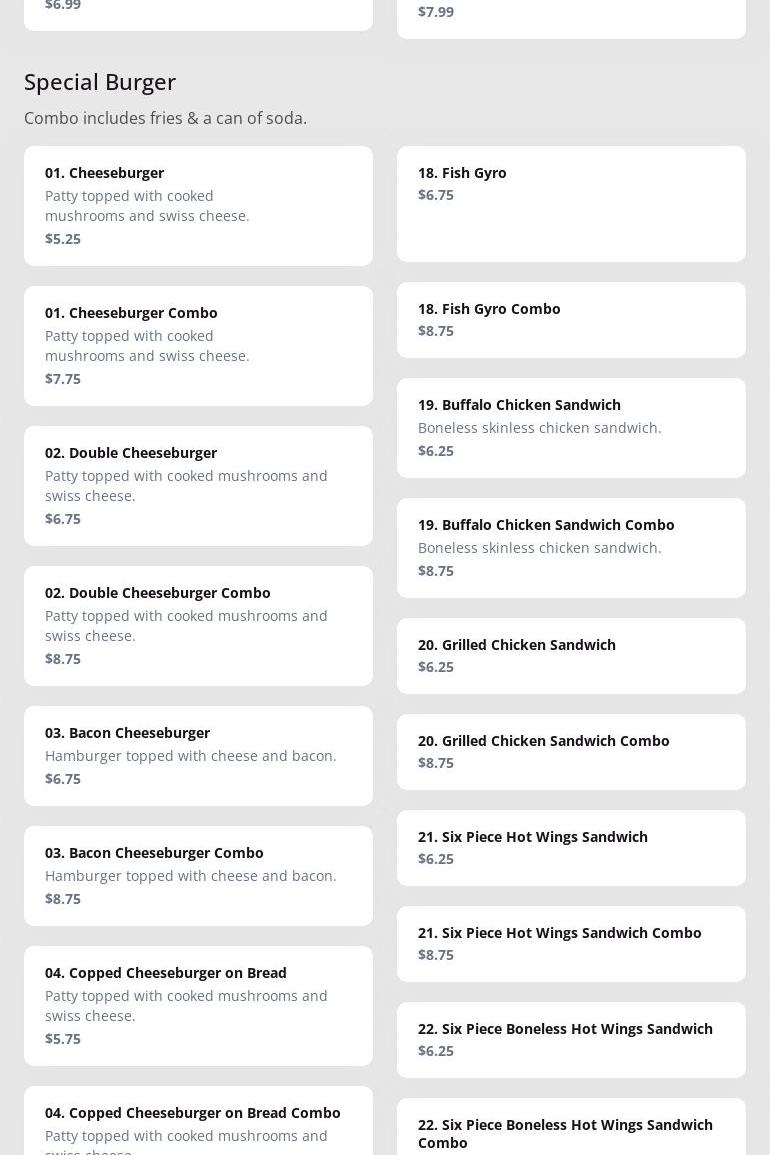Select 04. Copped Cheeseburger on Bread, $5.75

point(198,1006)
